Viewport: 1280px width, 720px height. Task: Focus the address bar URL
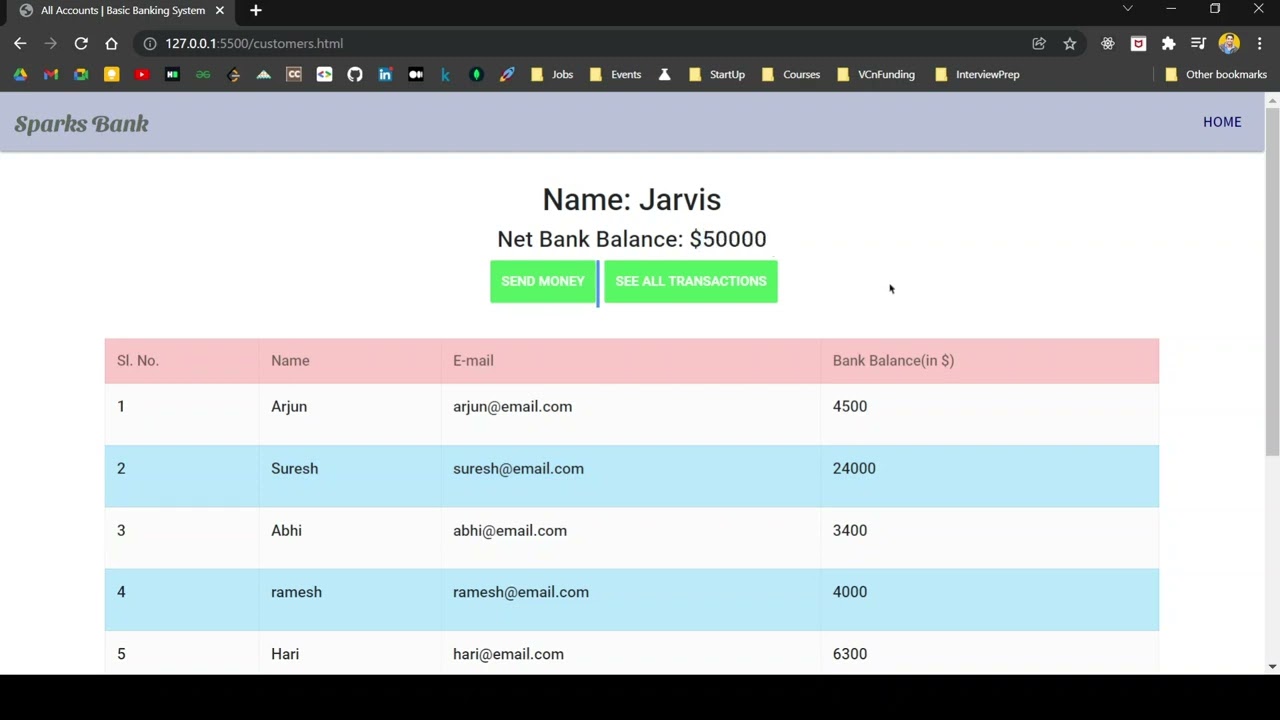254,43
